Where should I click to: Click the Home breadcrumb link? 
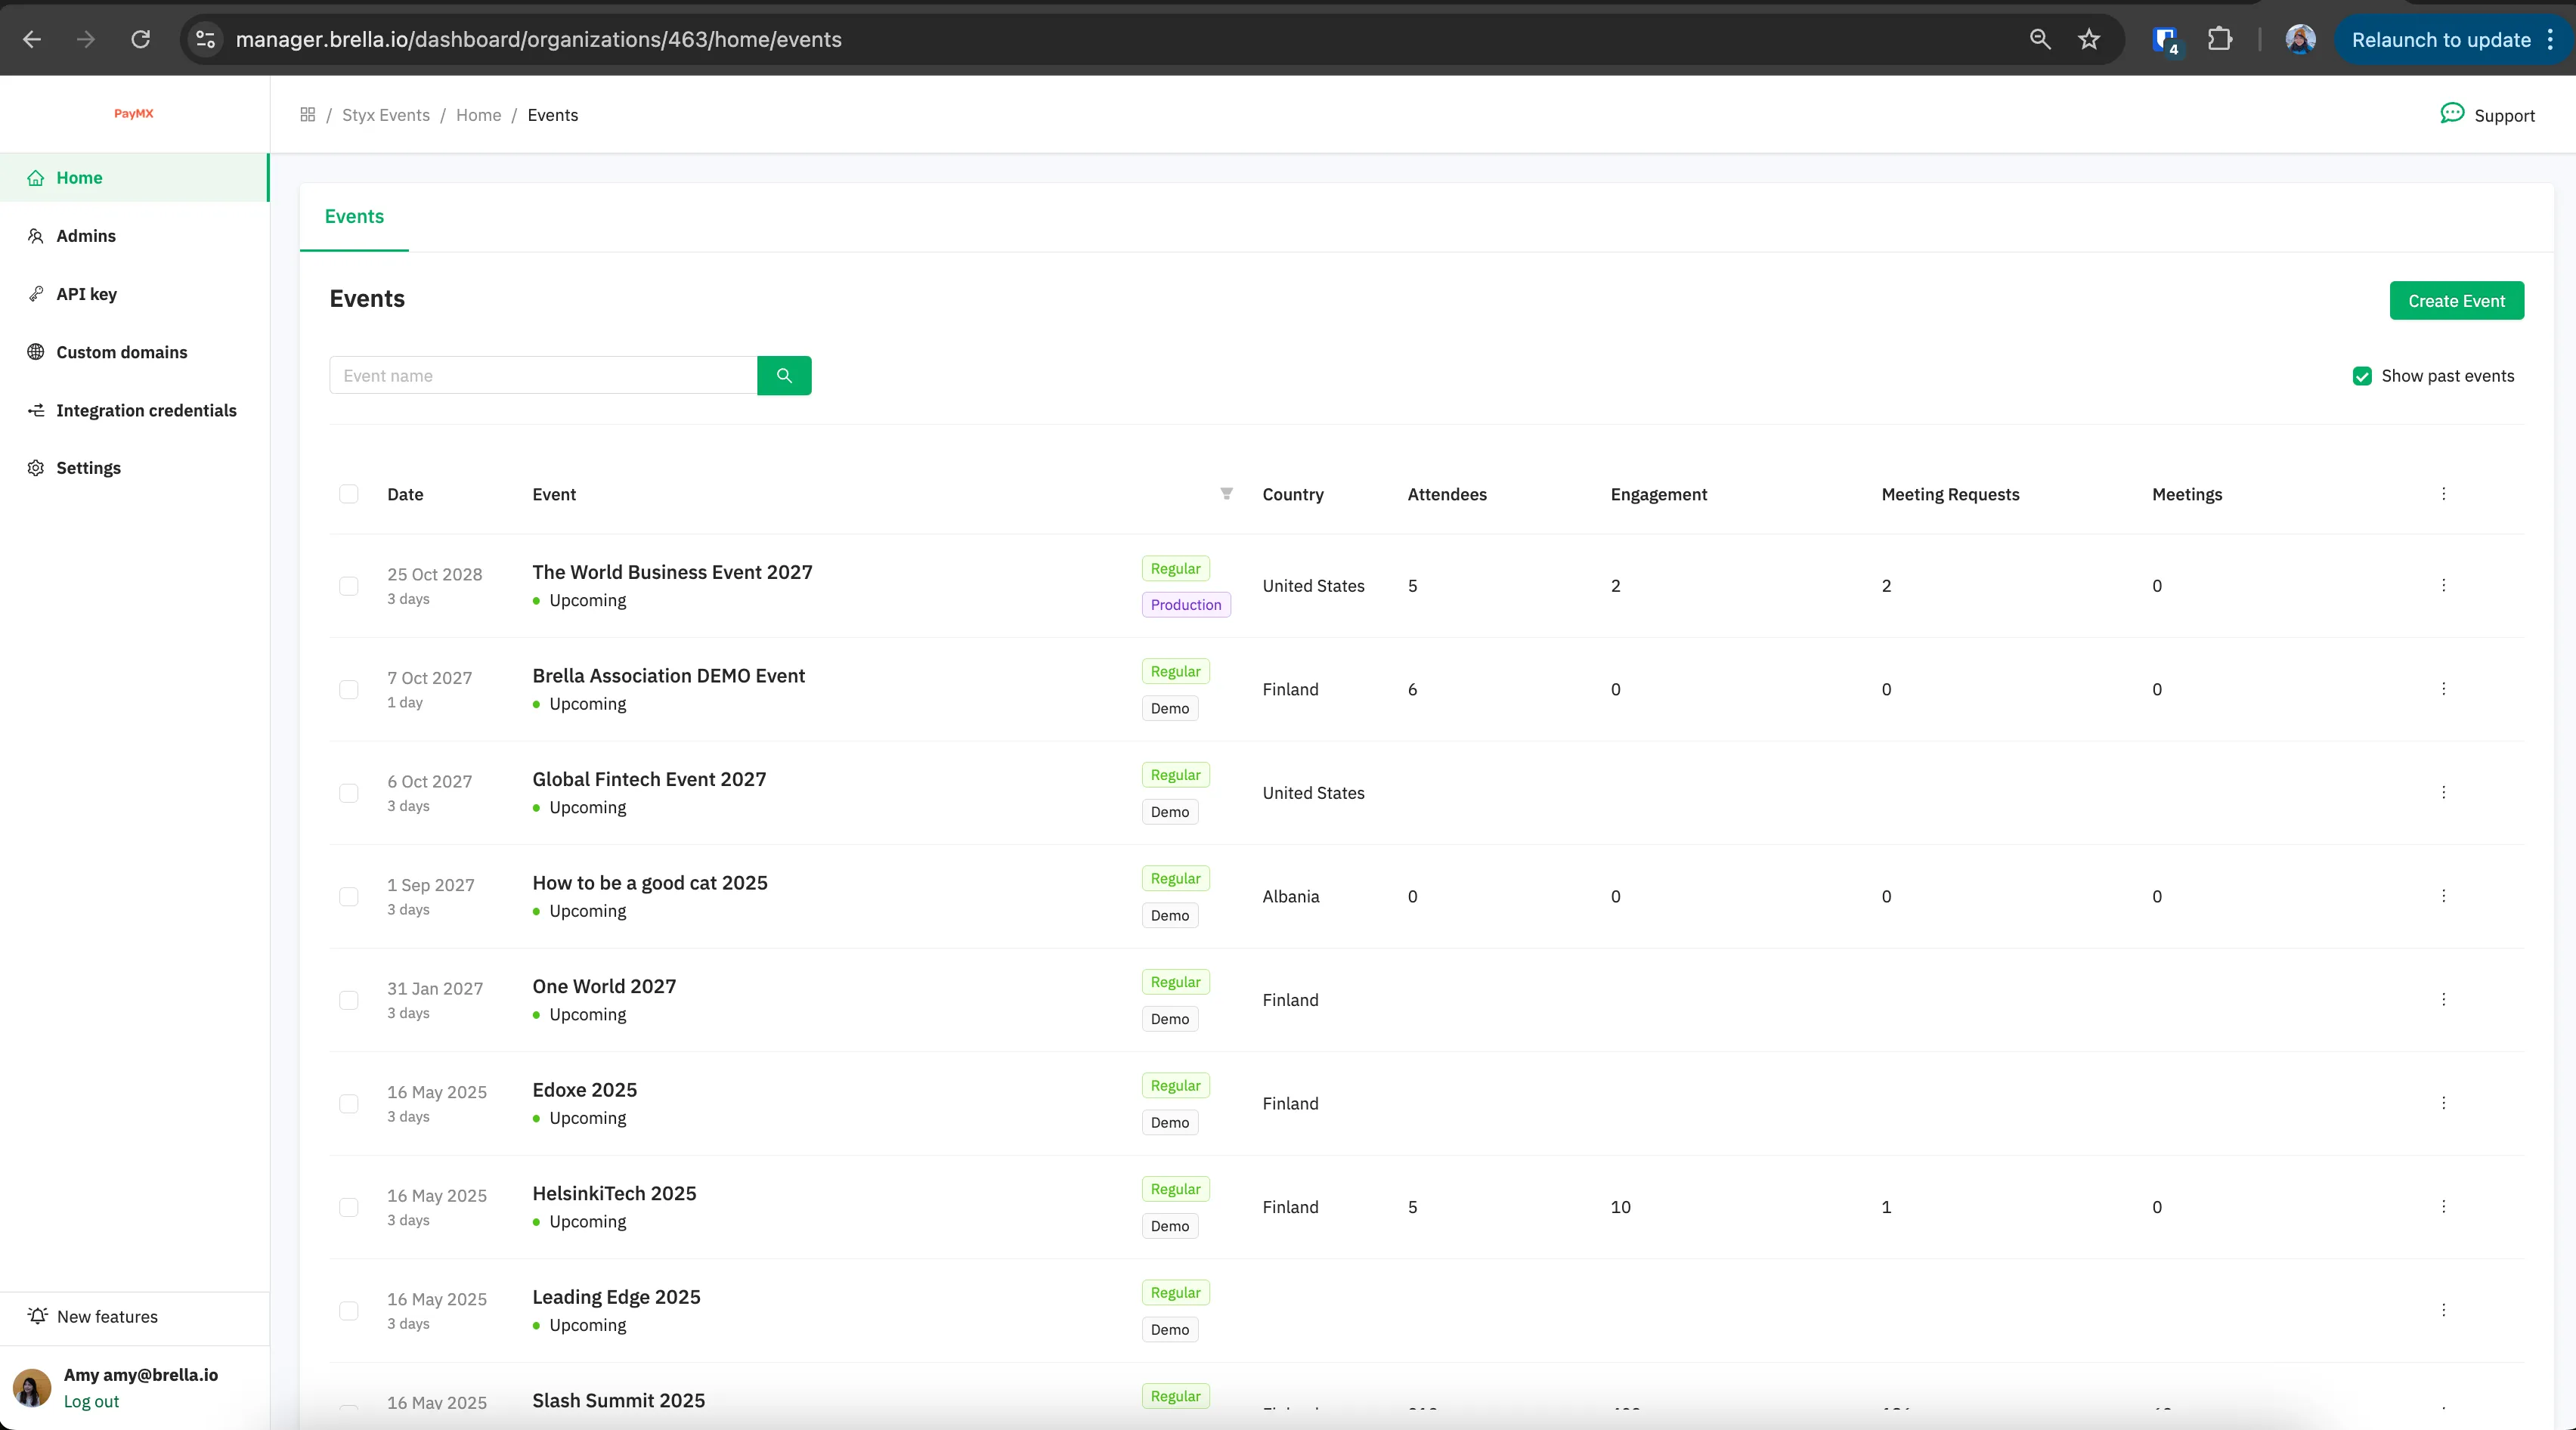(x=478, y=115)
